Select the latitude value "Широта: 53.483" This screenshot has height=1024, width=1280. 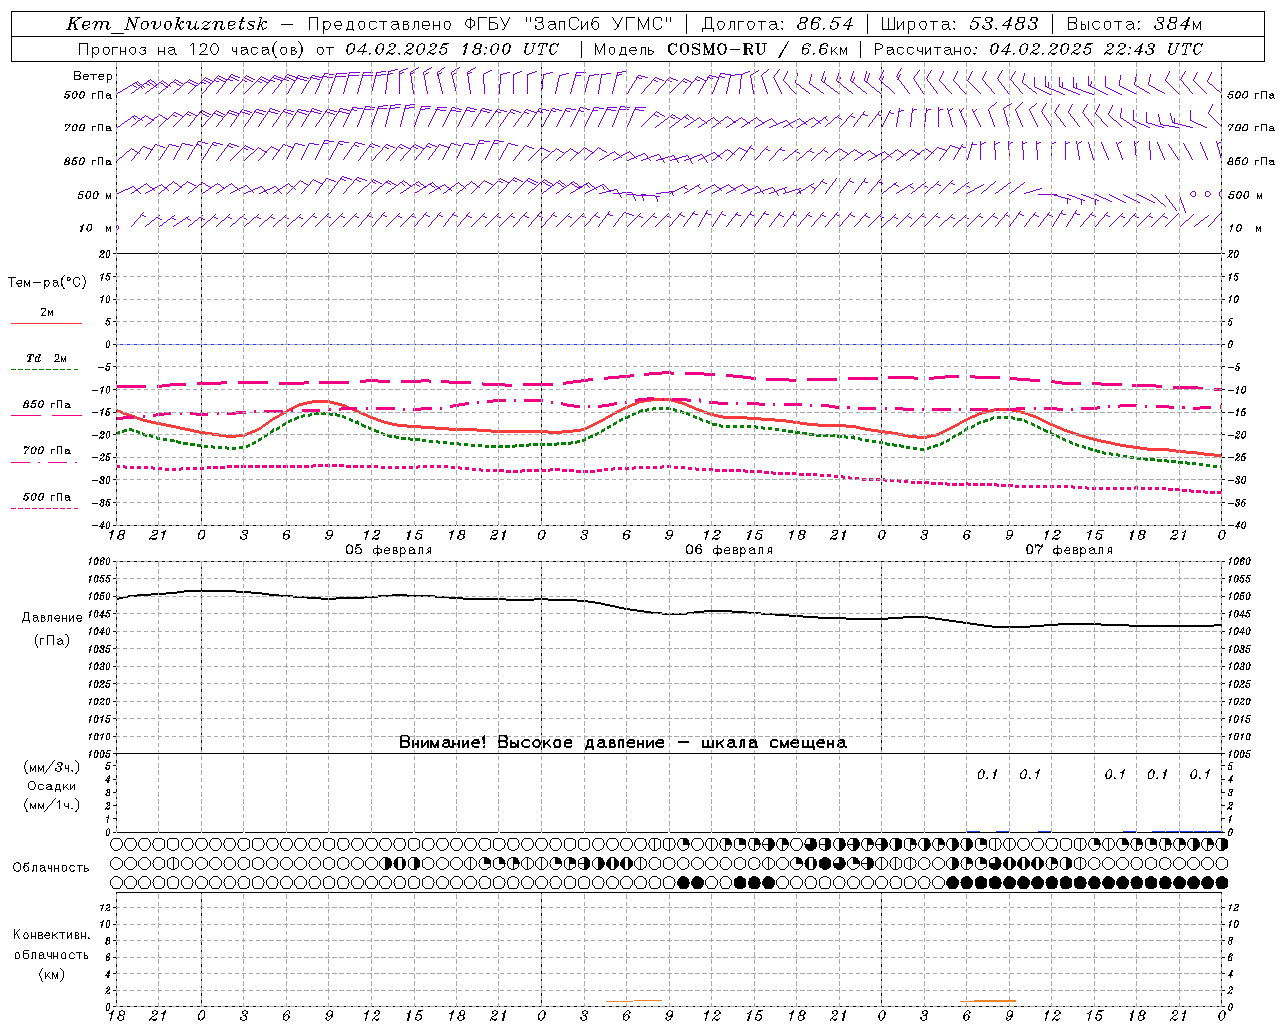pos(959,24)
